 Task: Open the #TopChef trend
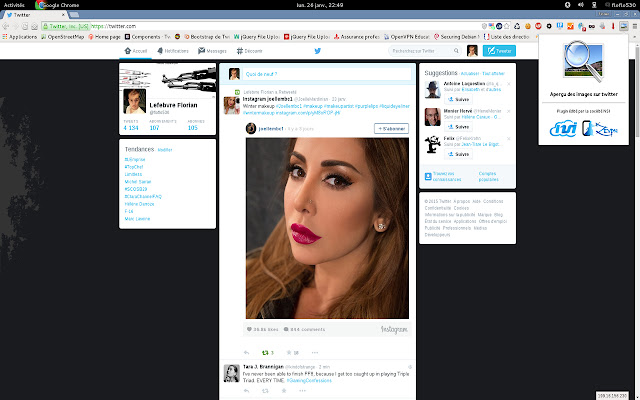point(134,167)
